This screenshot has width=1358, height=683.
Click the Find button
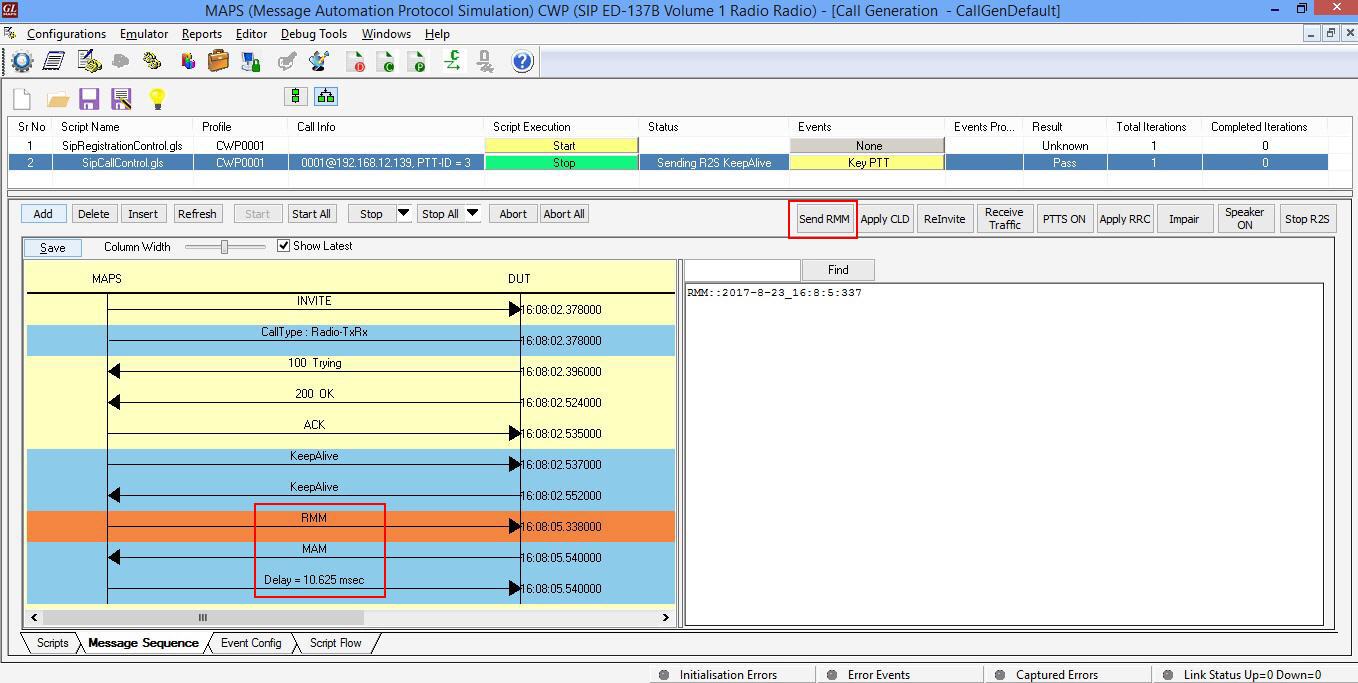pos(838,270)
